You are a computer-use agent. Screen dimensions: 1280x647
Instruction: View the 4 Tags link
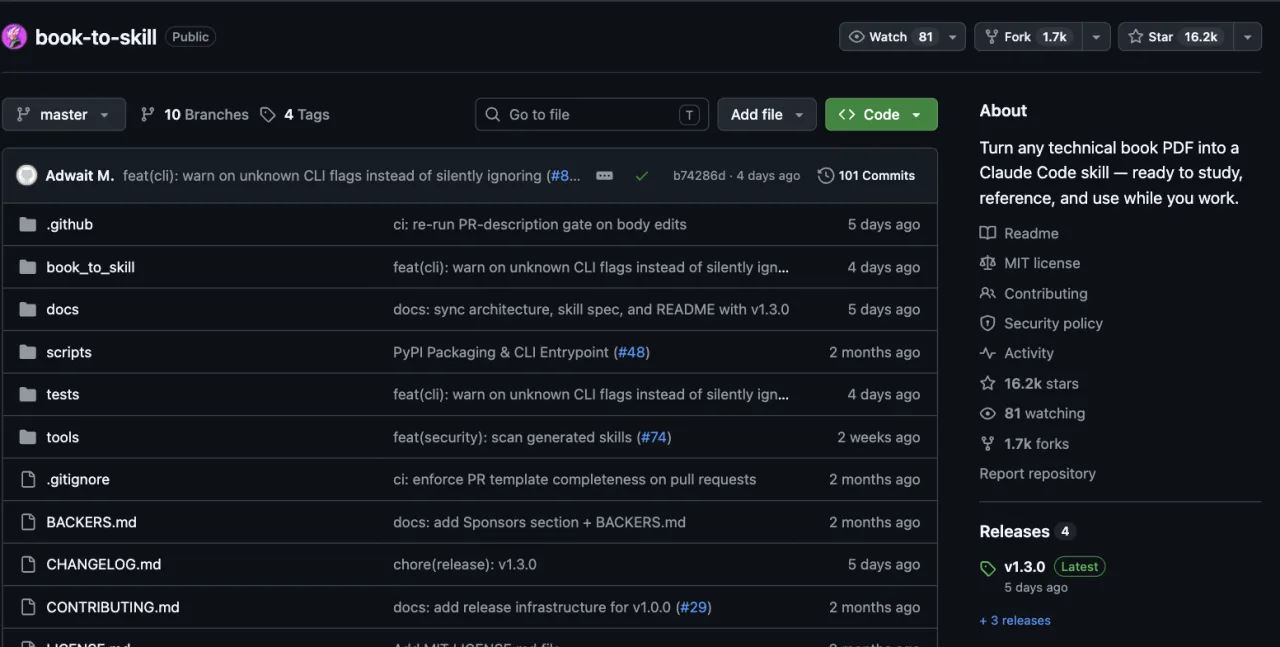(294, 115)
